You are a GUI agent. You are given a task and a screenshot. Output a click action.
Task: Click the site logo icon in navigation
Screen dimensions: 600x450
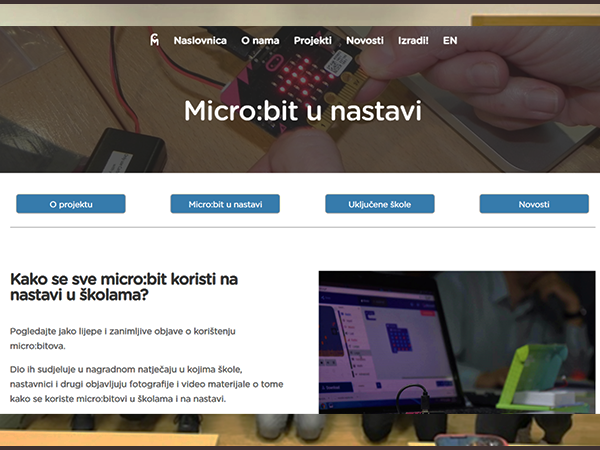click(x=154, y=41)
